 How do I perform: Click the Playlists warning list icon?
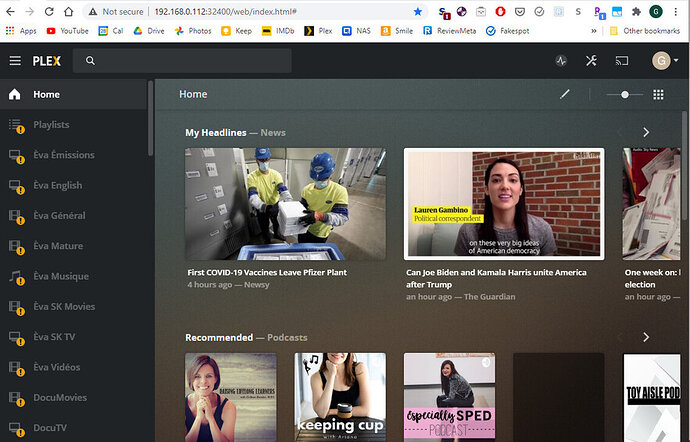click(x=16, y=125)
